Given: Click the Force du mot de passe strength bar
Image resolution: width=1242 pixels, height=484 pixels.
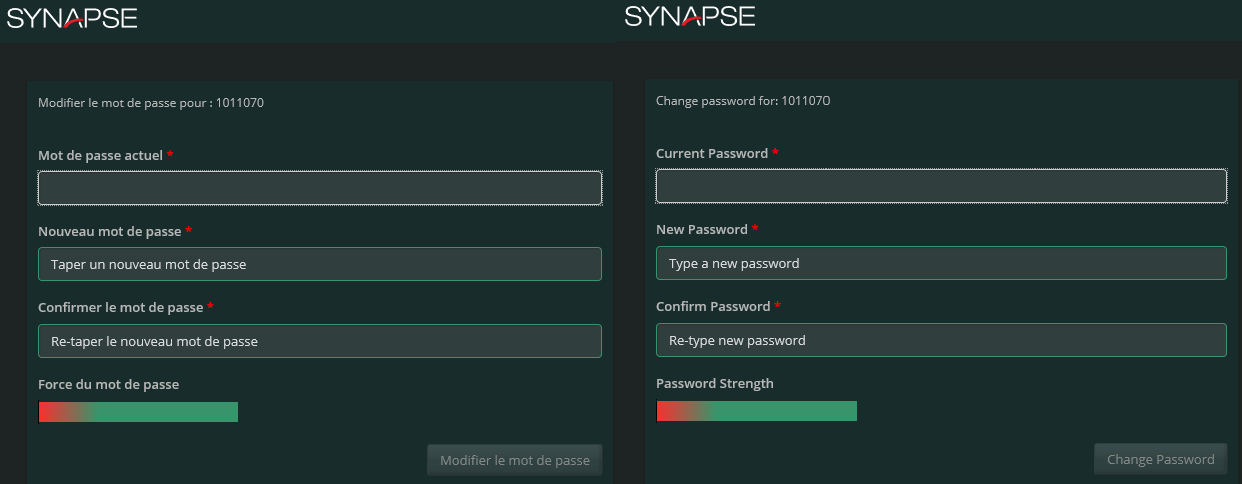Looking at the screenshot, I should point(138,412).
